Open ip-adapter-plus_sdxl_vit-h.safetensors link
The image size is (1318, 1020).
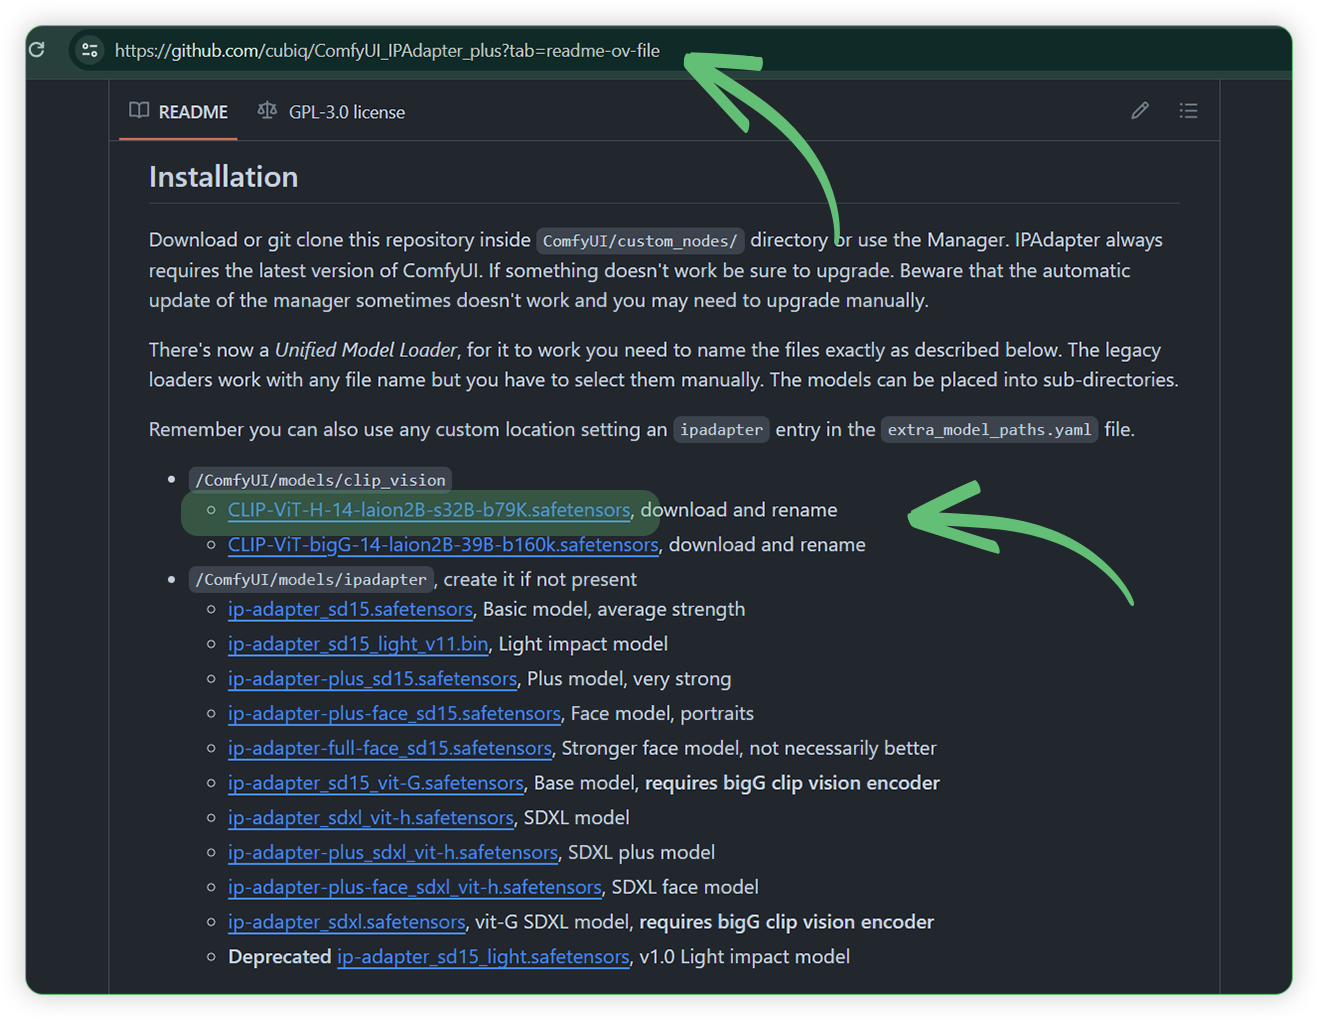tap(393, 853)
